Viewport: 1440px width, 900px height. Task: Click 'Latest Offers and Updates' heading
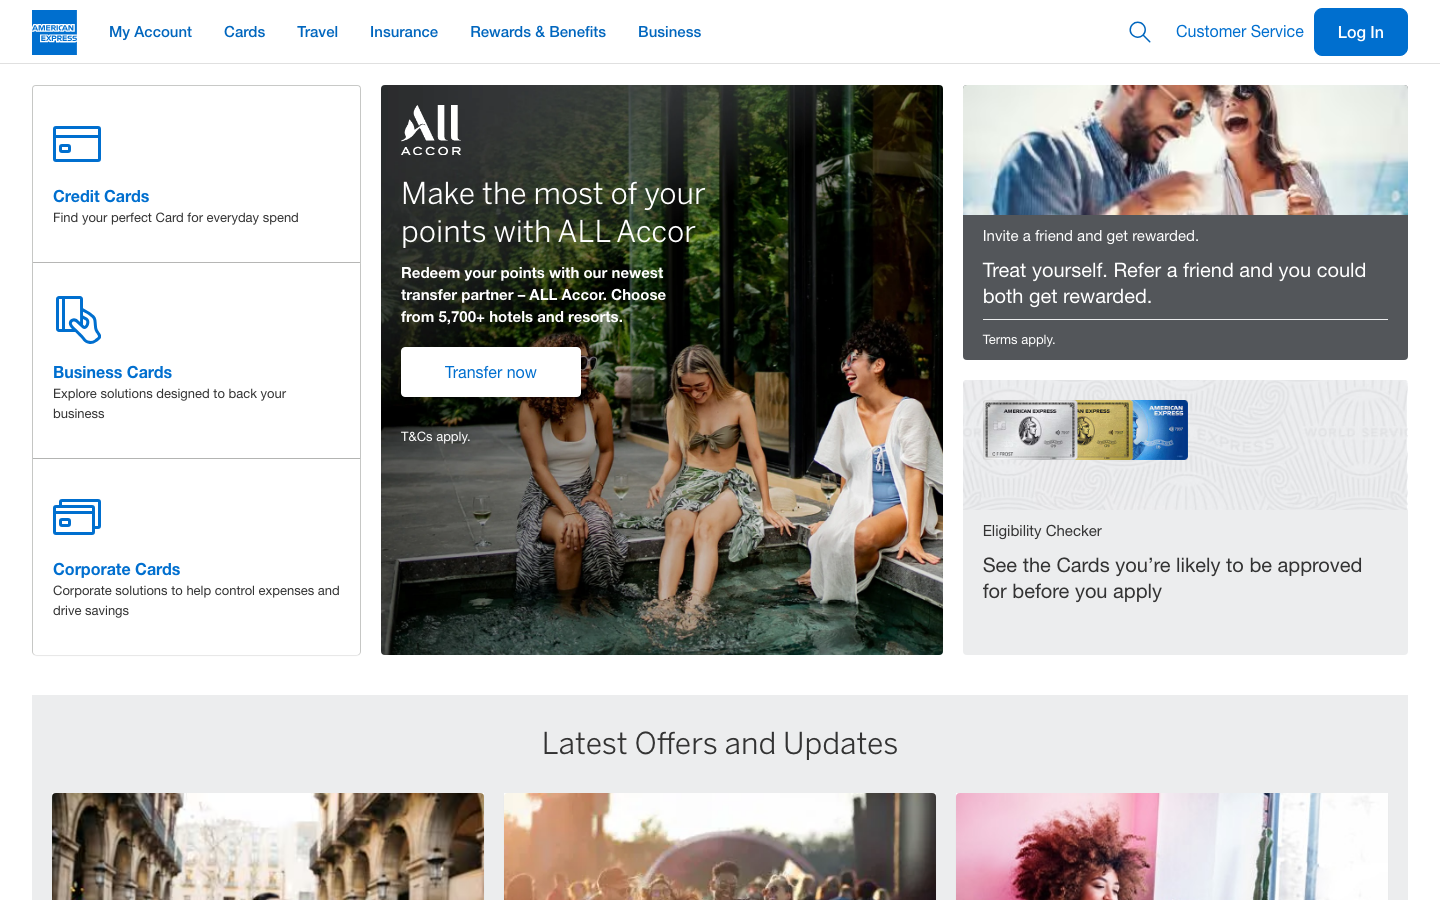point(720,744)
